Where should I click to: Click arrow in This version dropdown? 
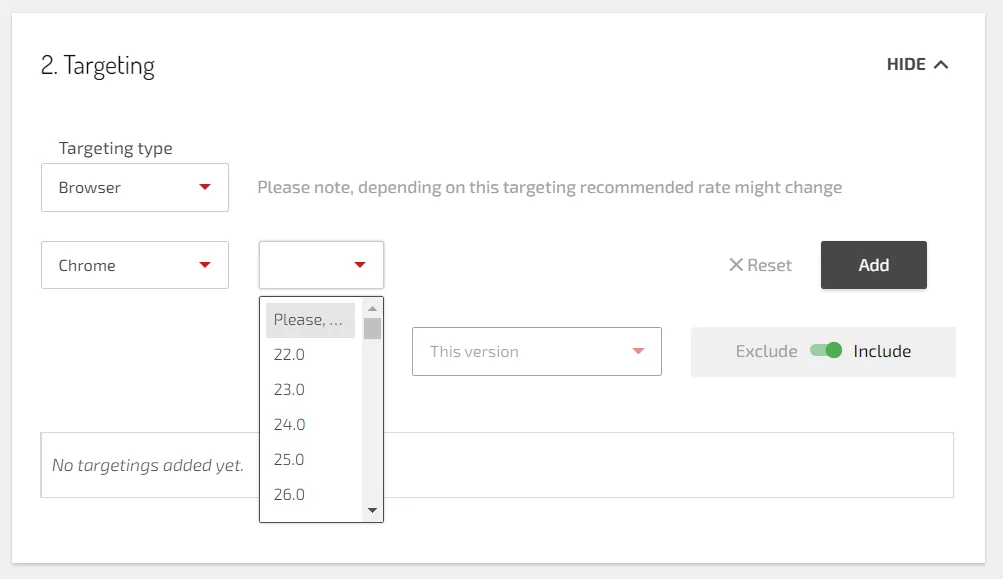(x=638, y=351)
